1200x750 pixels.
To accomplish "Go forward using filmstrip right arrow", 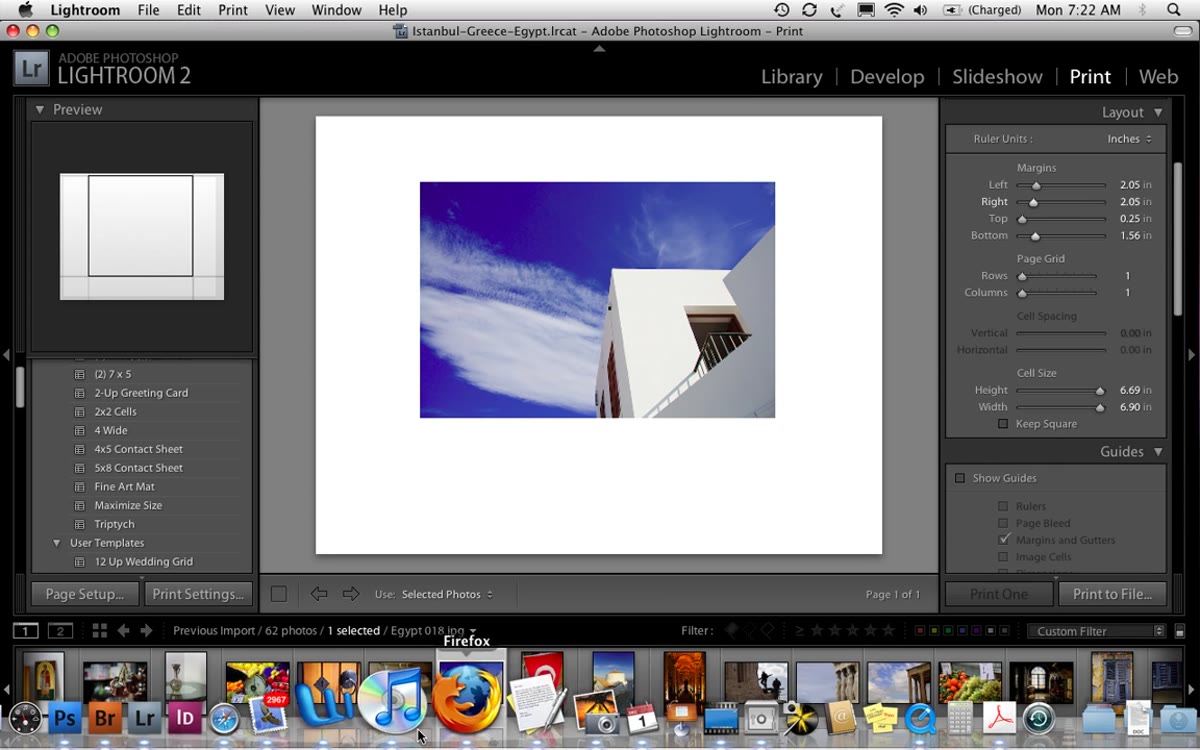I will click(146, 631).
